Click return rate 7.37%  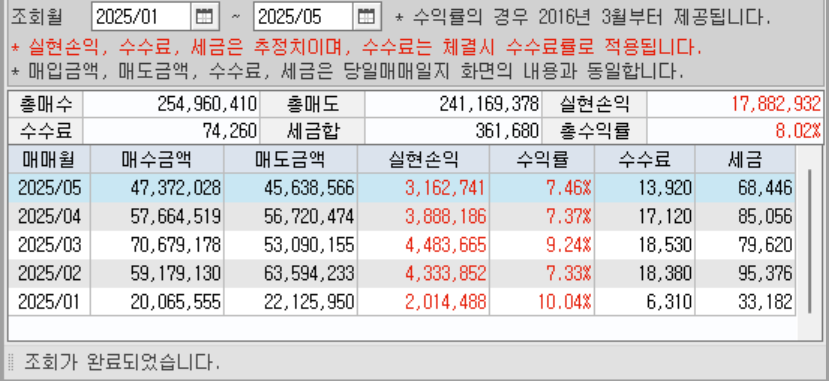[568, 216]
